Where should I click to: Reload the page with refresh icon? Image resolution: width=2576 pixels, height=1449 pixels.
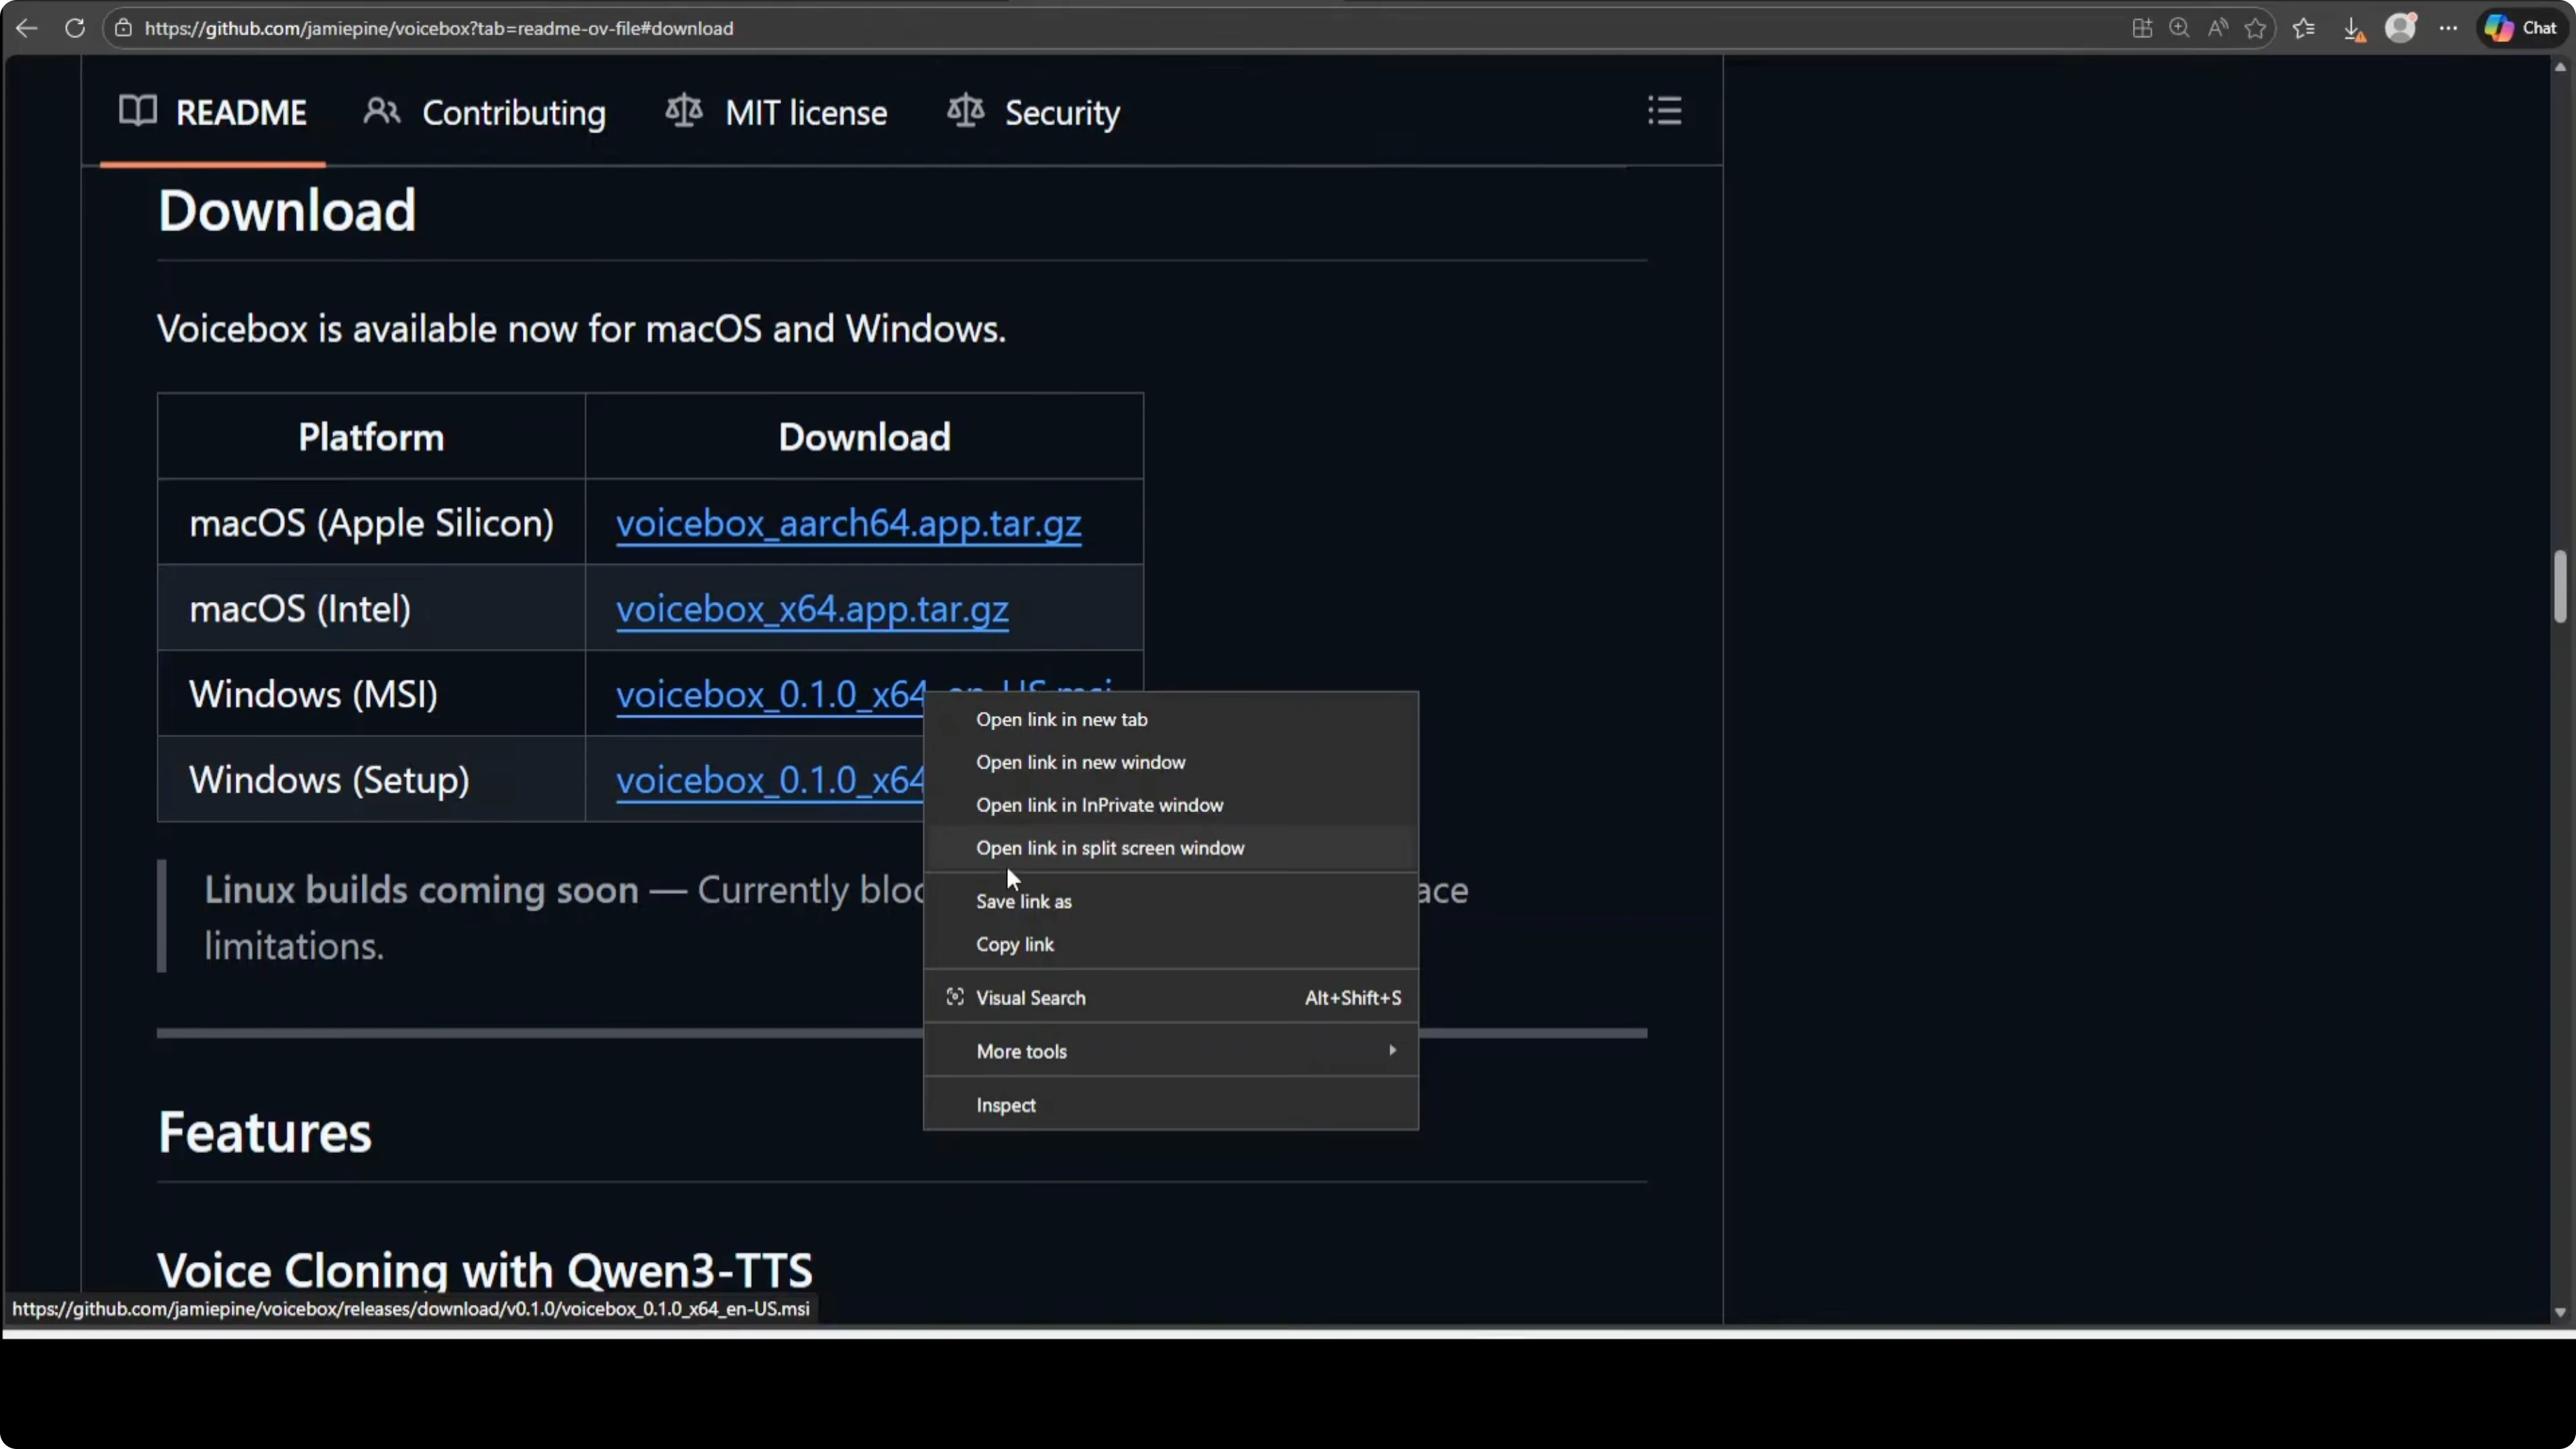pyautogui.click(x=75, y=28)
